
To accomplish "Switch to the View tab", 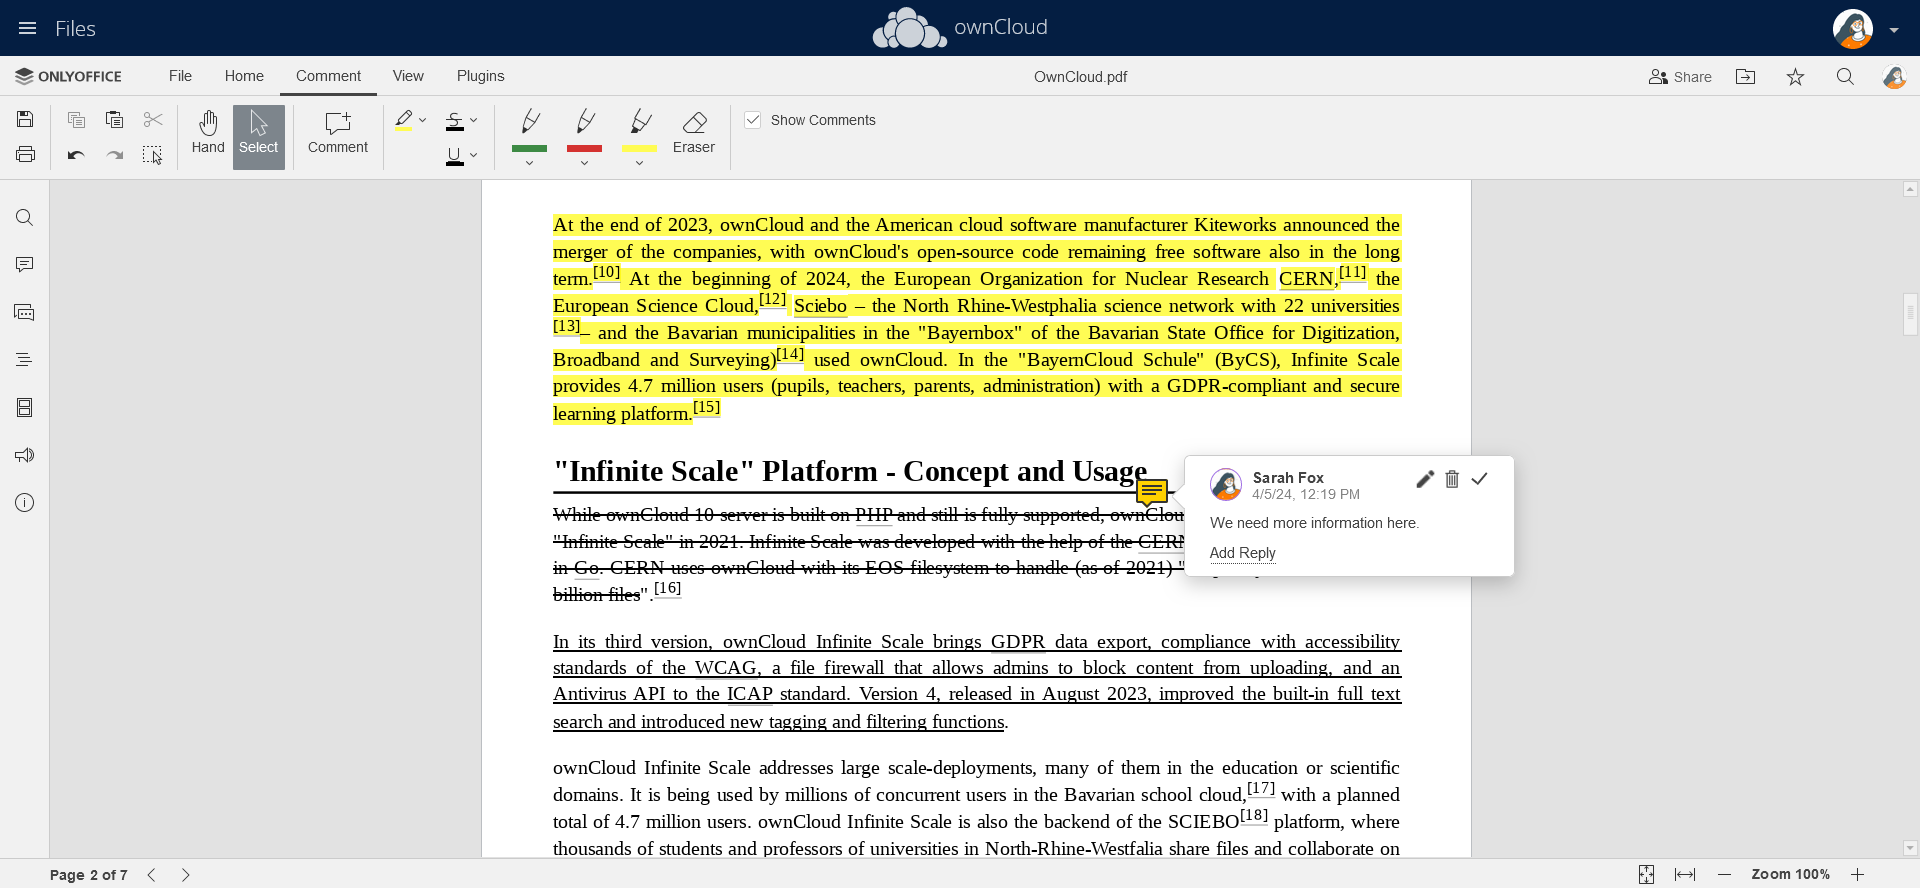I will tap(408, 76).
